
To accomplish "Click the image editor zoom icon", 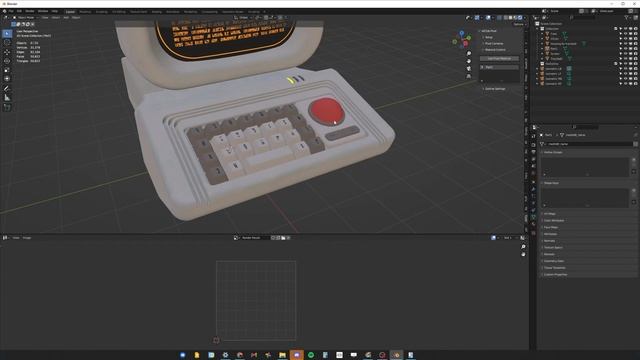I will 523,247.
